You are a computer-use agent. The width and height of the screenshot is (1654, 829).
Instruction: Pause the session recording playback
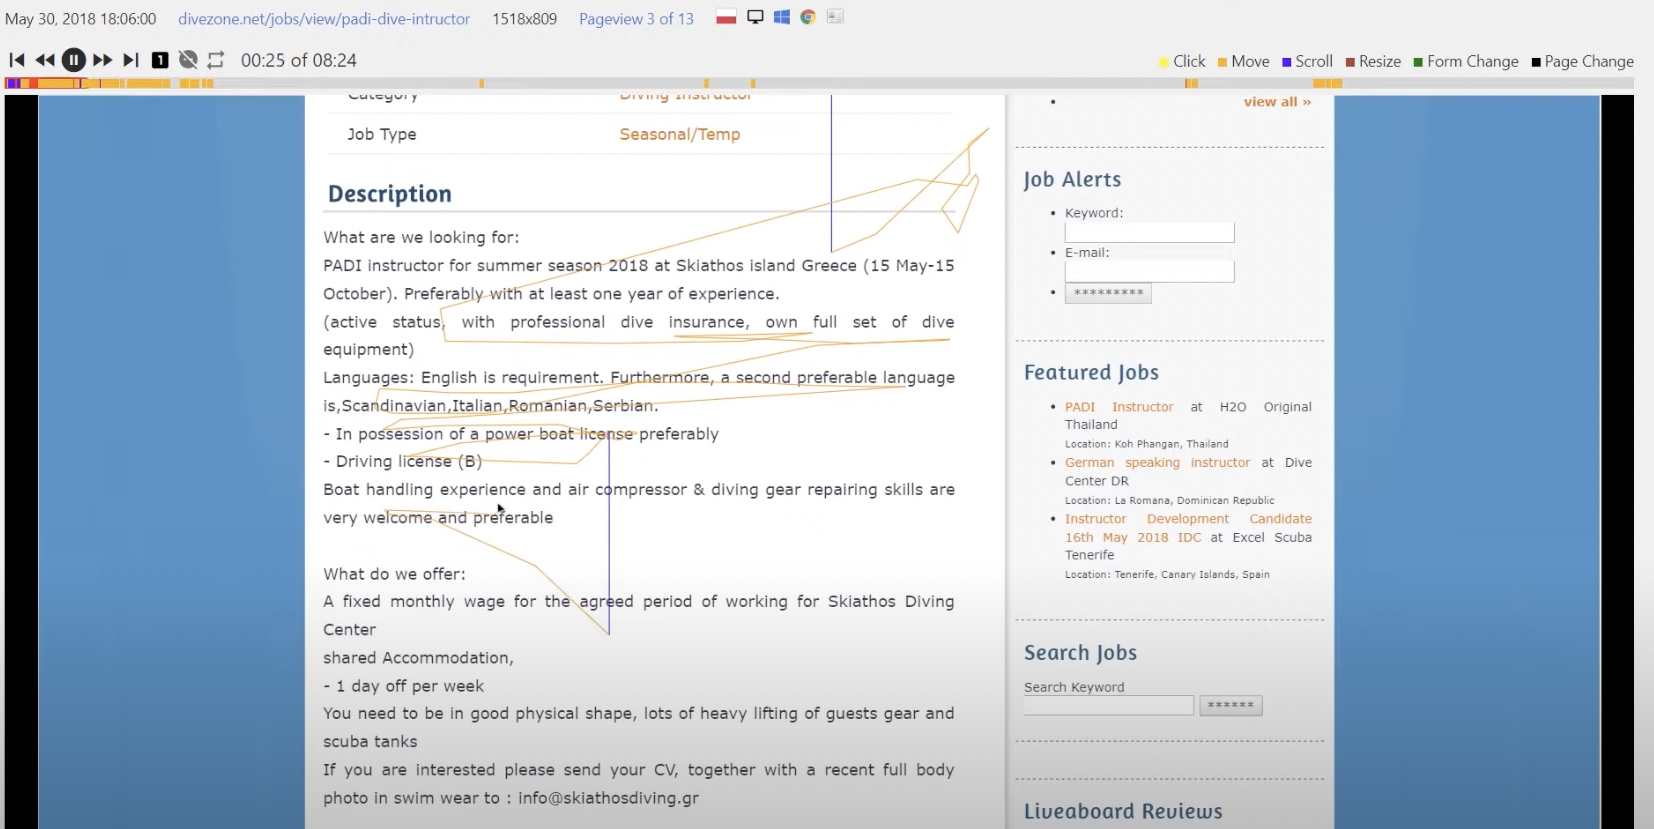tap(73, 60)
